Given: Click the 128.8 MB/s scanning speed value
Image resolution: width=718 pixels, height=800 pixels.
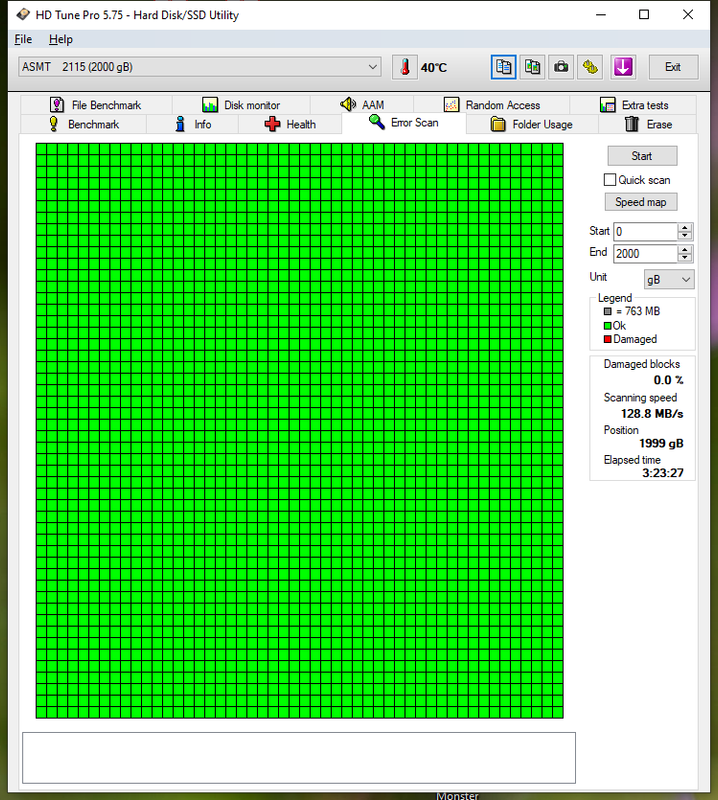Looking at the screenshot, I should [x=652, y=414].
